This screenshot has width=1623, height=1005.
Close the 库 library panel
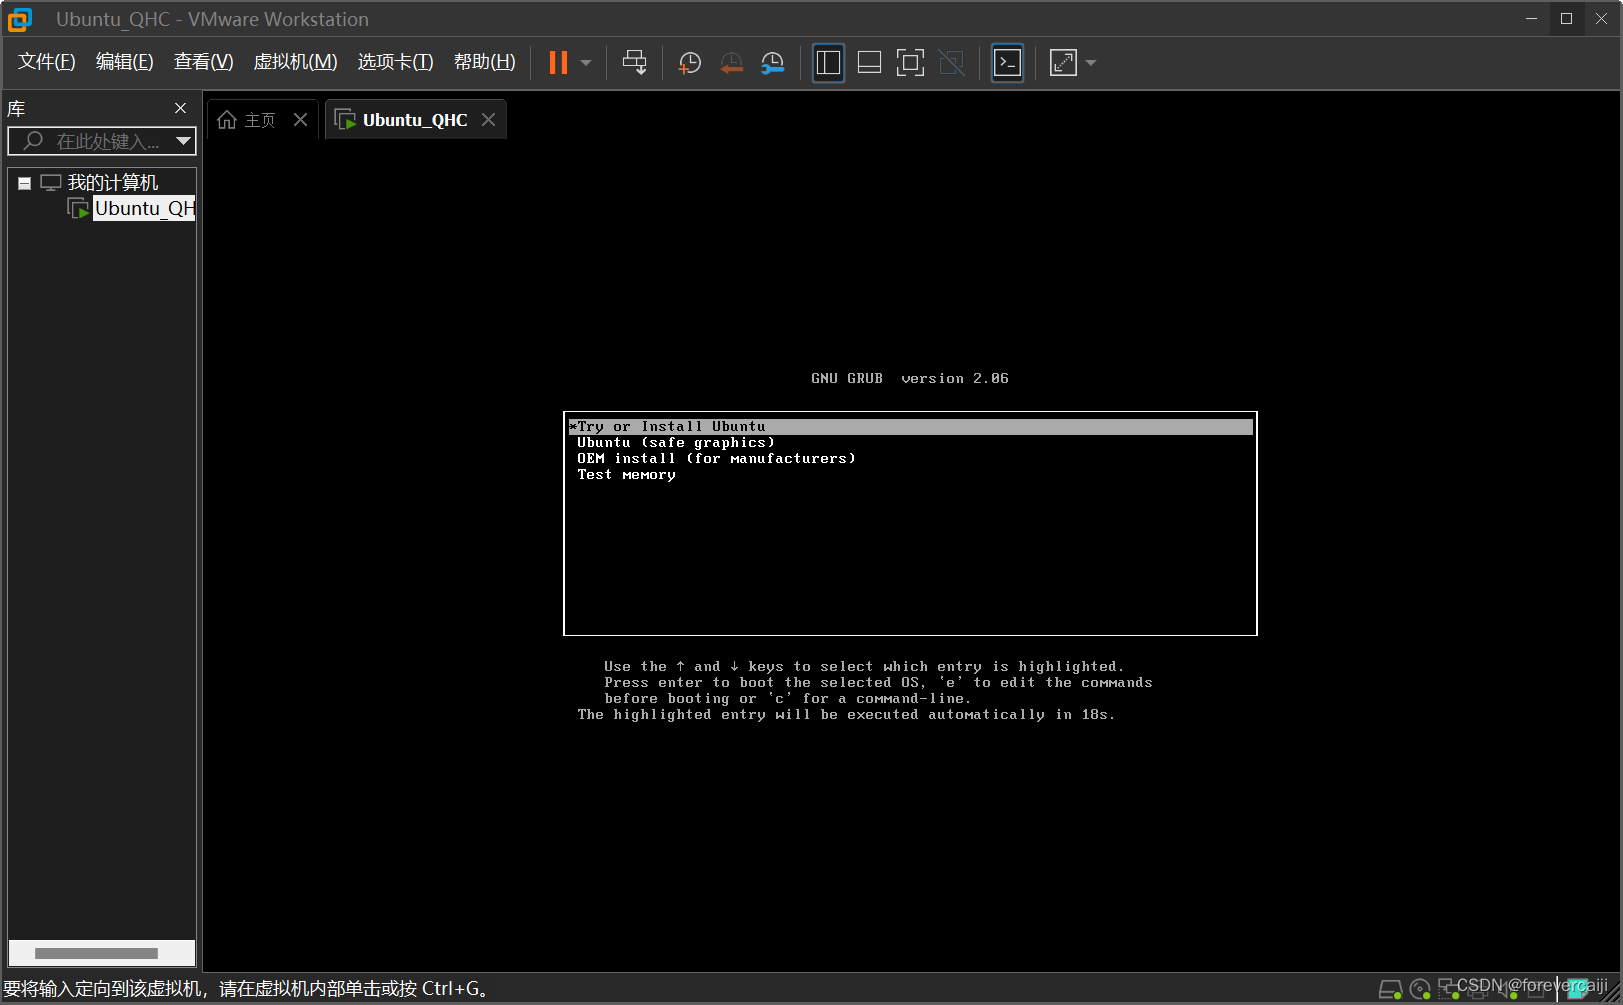(x=180, y=108)
